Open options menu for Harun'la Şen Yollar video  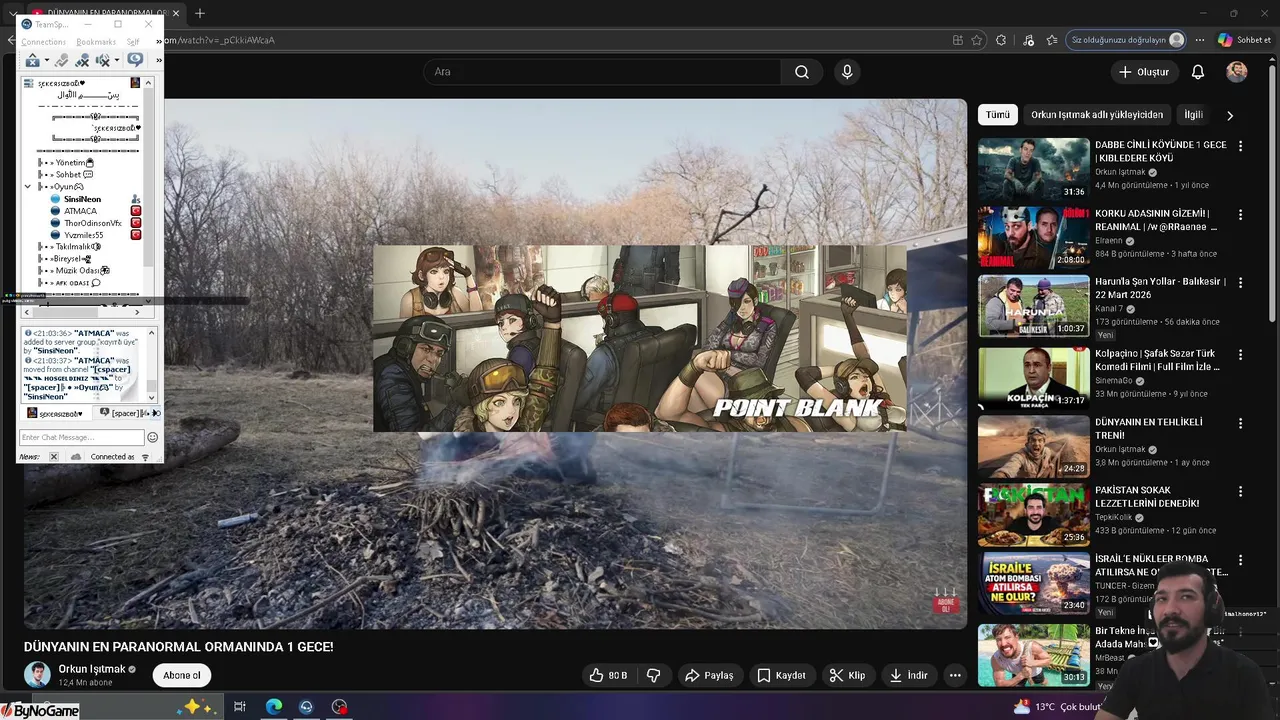coord(1240,283)
